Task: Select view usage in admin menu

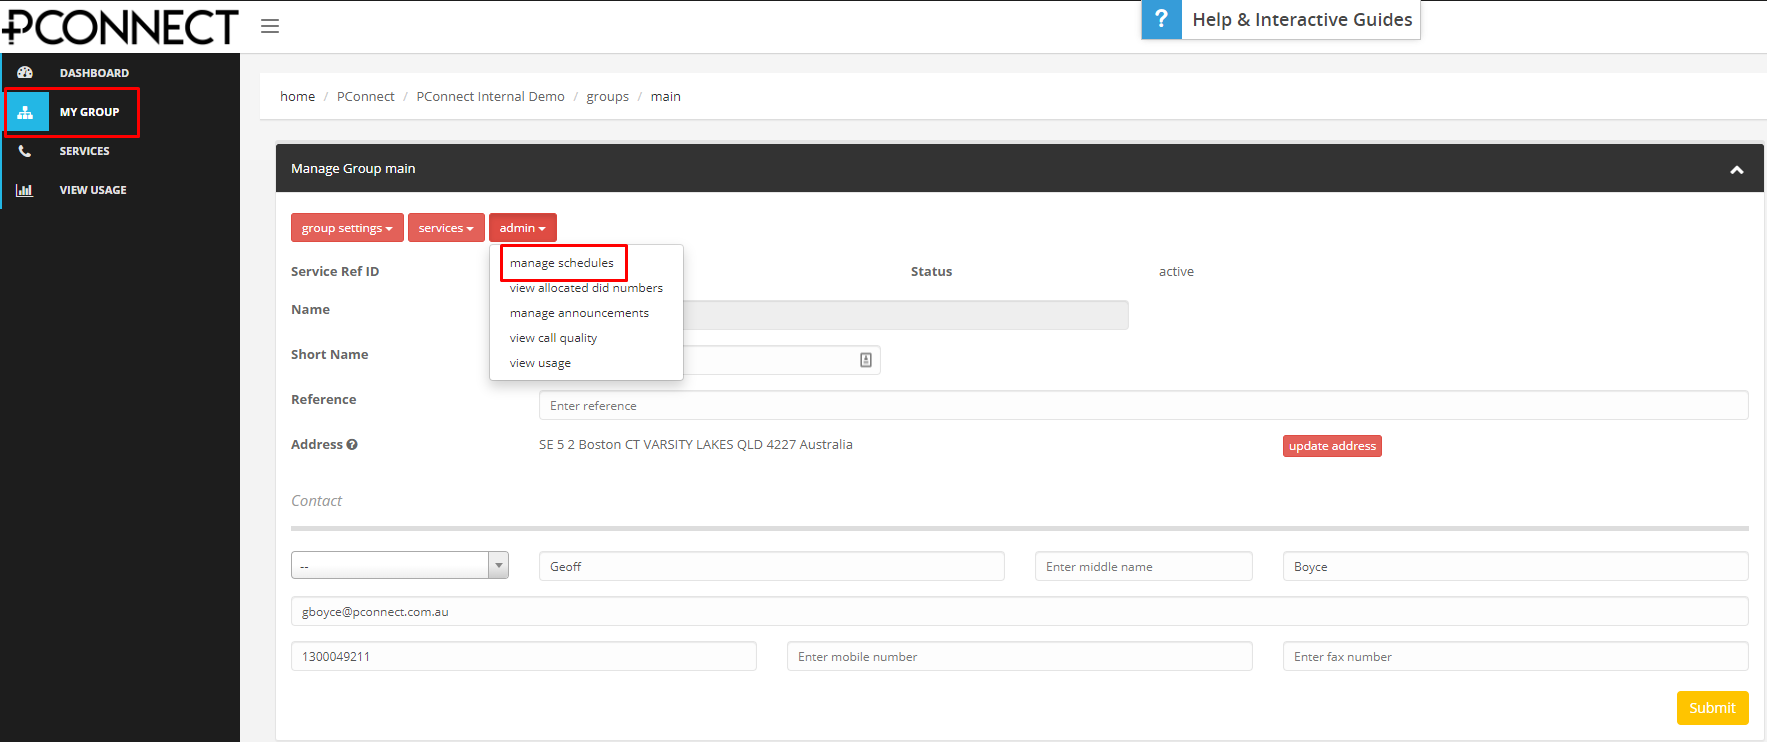Action: tap(540, 363)
